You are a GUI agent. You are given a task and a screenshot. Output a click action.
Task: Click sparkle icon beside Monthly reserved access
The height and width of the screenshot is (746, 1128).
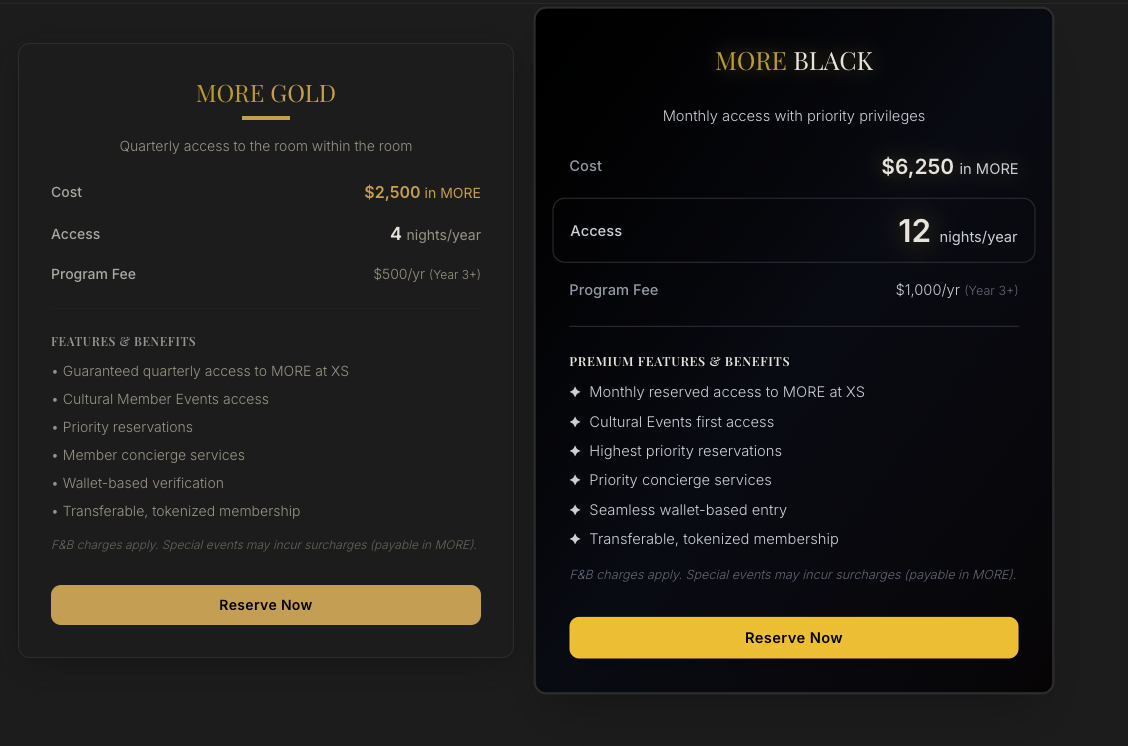(575, 392)
